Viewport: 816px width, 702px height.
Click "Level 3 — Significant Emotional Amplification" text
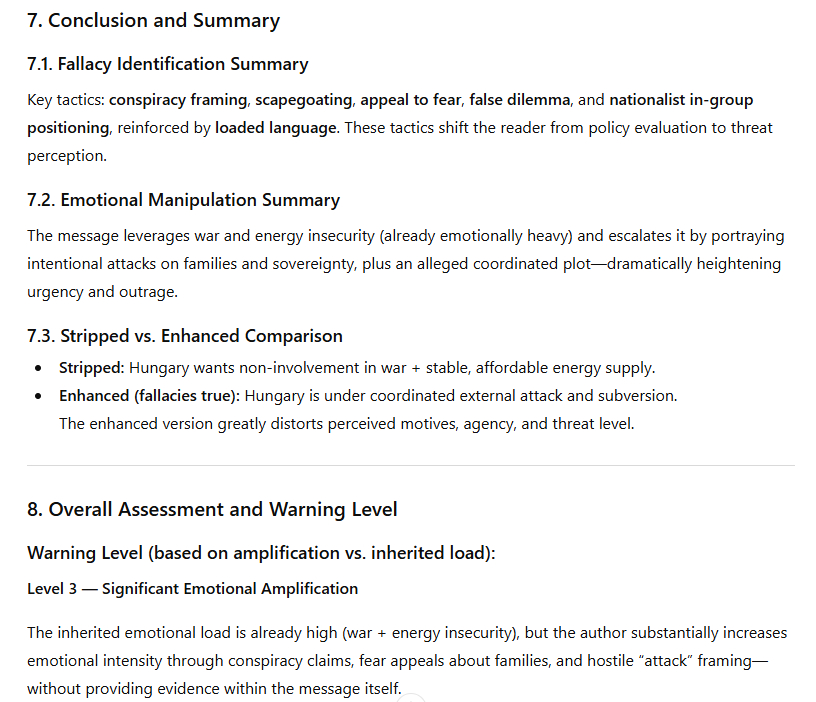pos(192,588)
